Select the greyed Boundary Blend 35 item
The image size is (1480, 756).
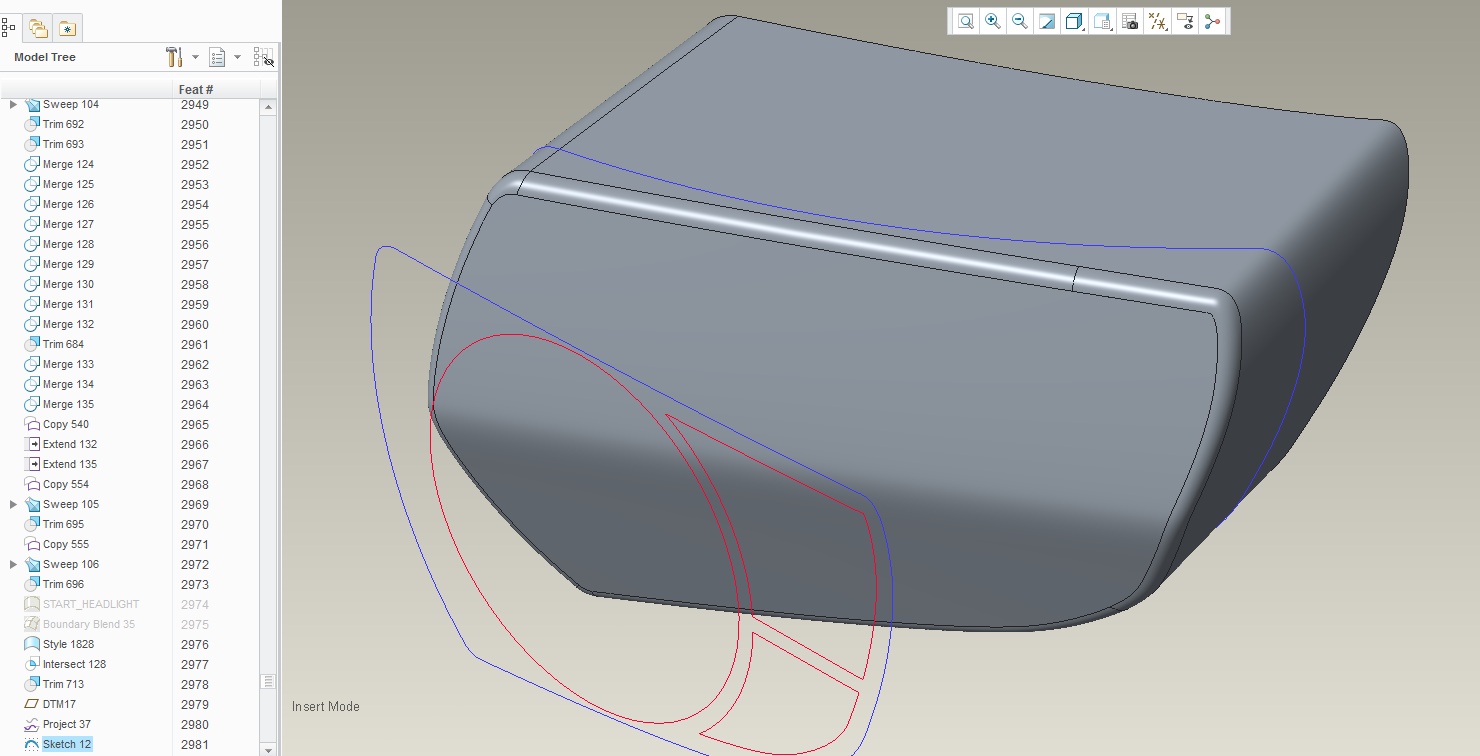click(89, 624)
